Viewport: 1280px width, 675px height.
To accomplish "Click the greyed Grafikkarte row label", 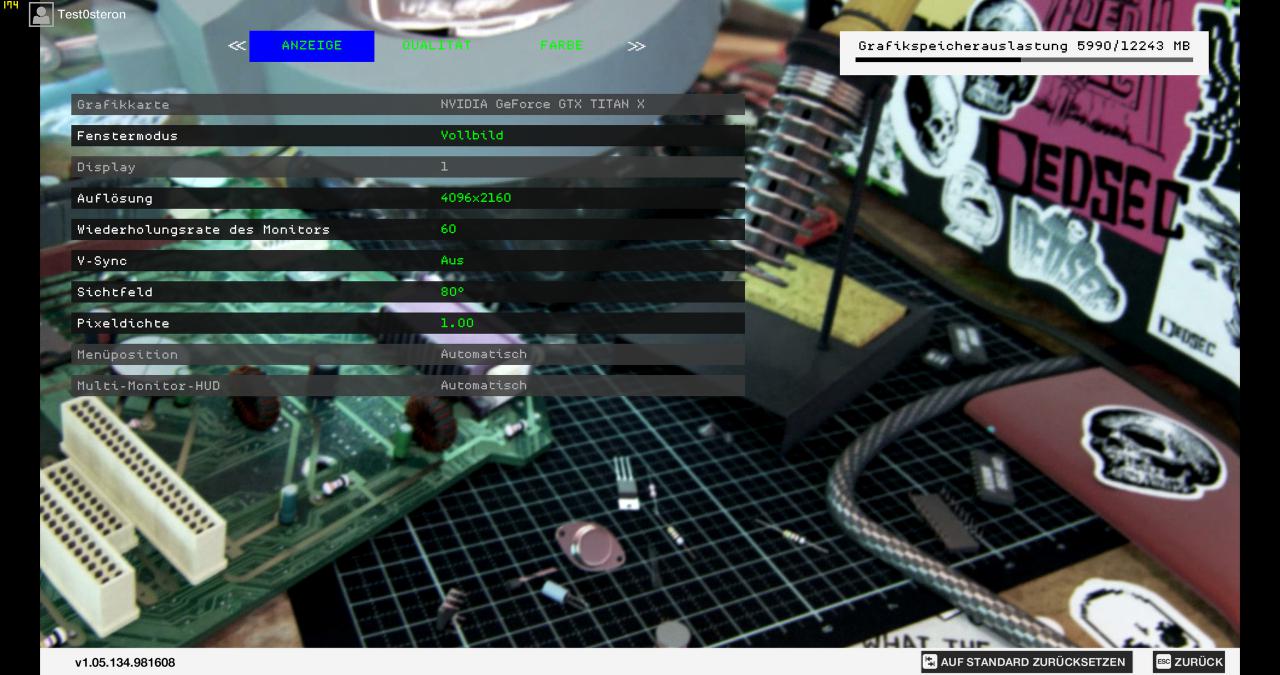I will (x=123, y=104).
